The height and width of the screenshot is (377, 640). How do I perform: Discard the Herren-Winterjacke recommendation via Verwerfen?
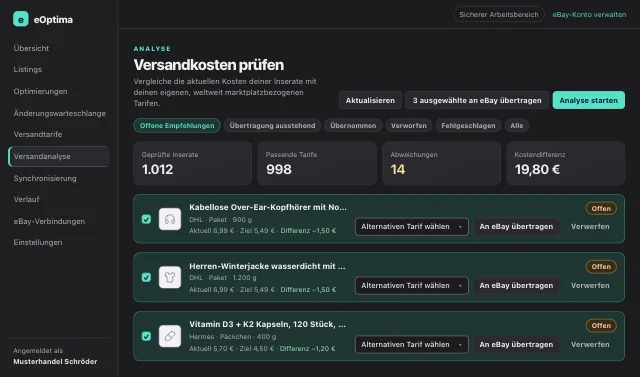(x=590, y=286)
